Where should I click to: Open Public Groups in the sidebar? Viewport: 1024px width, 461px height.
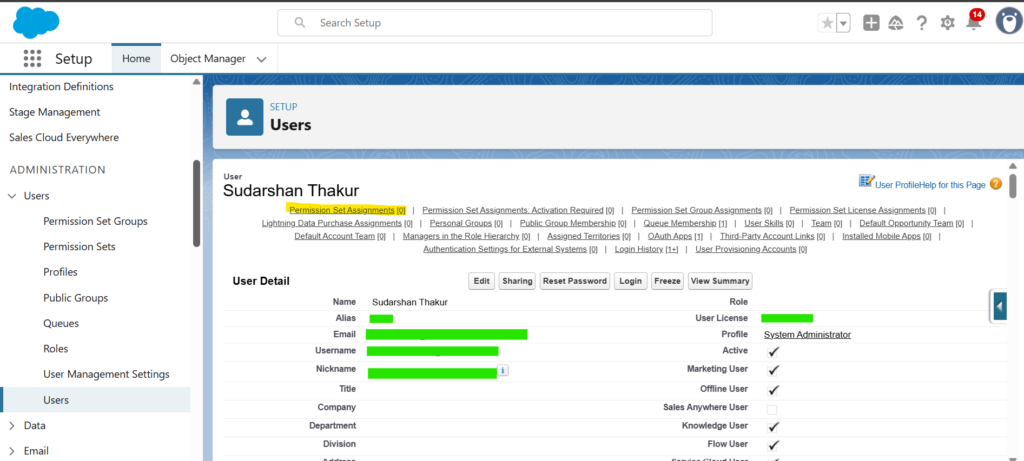click(76, 298)
